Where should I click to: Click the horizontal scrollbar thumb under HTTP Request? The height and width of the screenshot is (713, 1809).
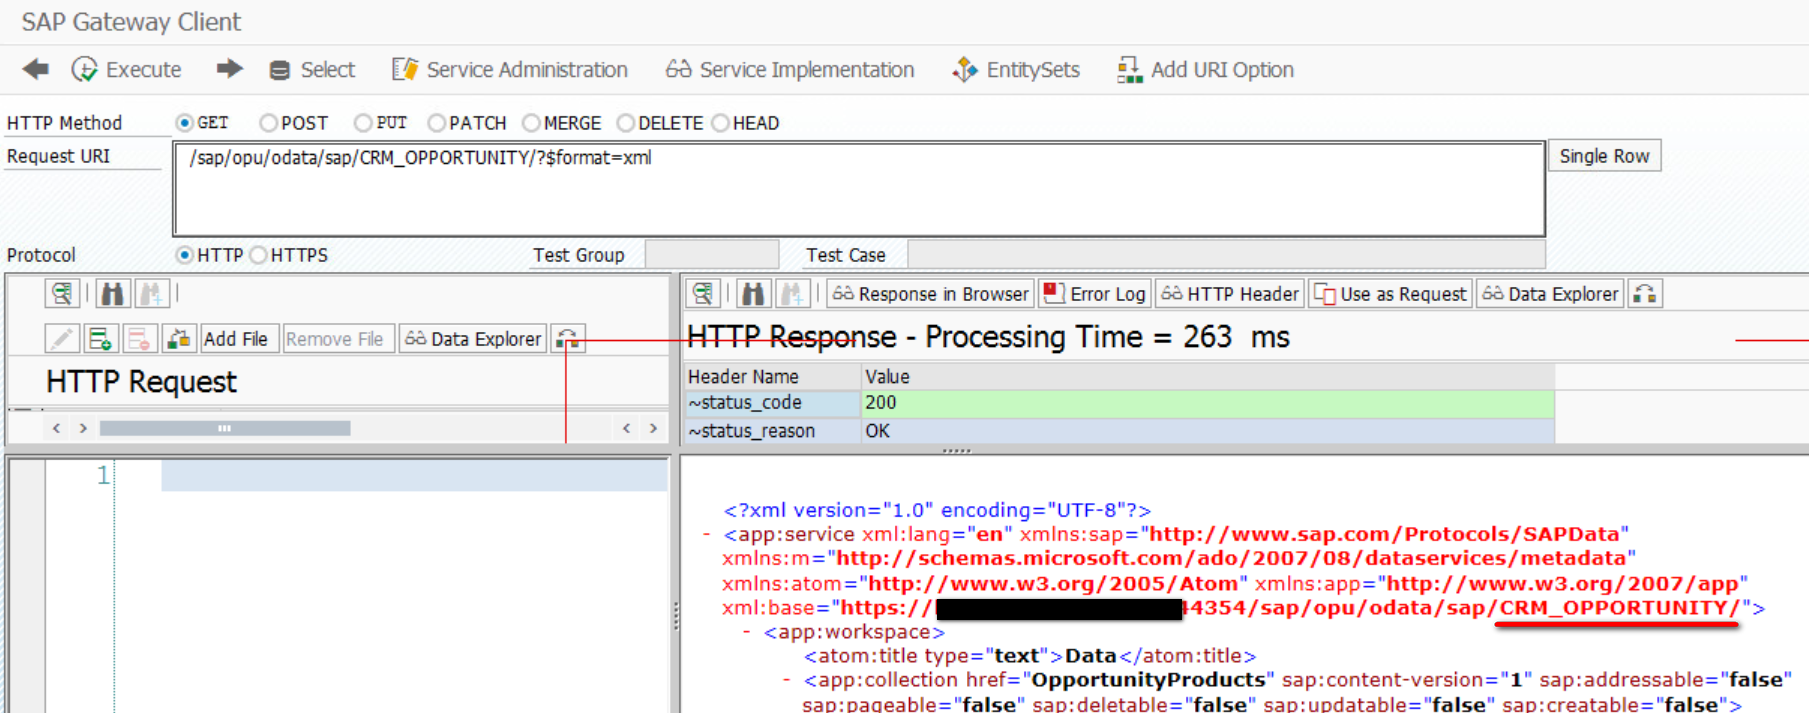(x=225, y=428)
